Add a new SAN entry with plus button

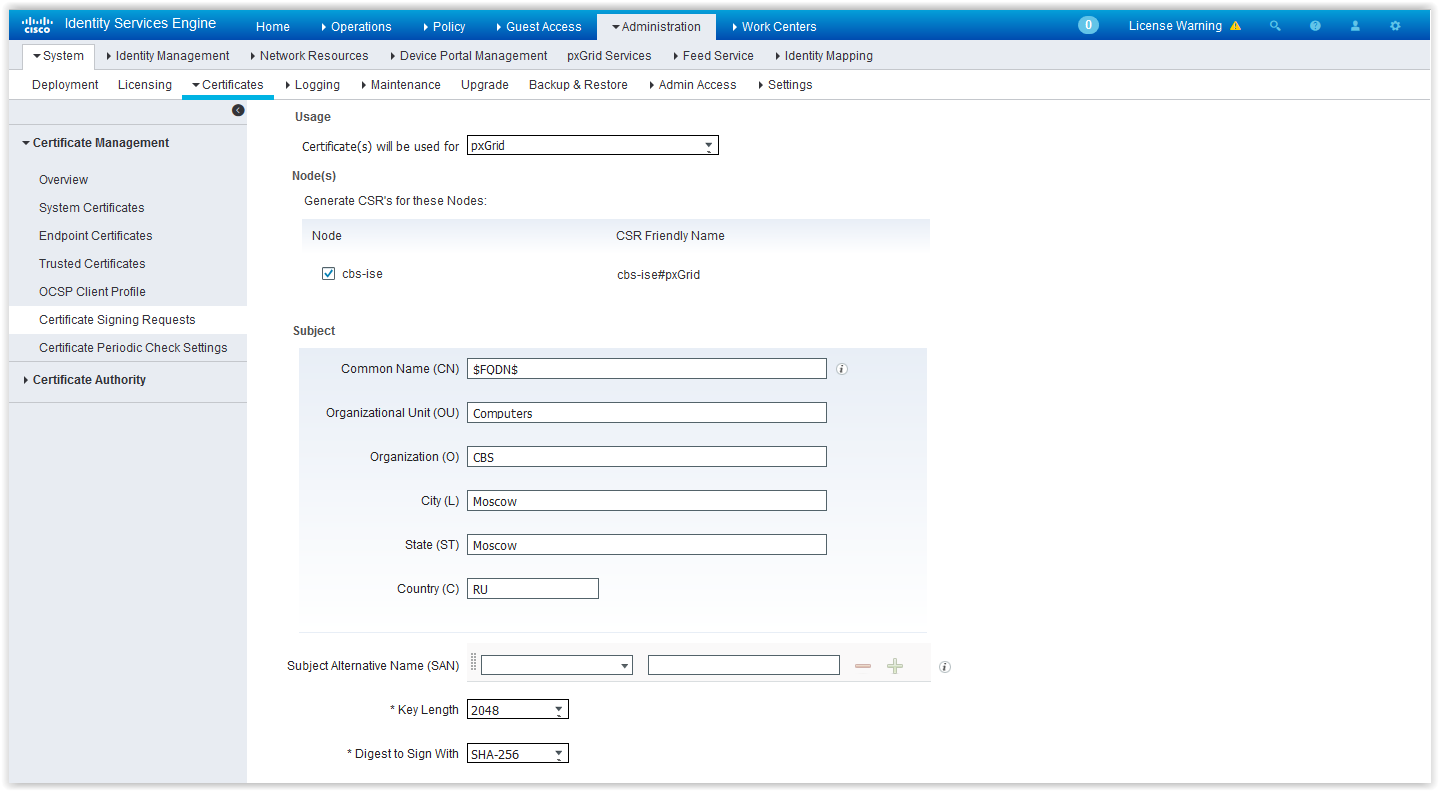(894, 665)
